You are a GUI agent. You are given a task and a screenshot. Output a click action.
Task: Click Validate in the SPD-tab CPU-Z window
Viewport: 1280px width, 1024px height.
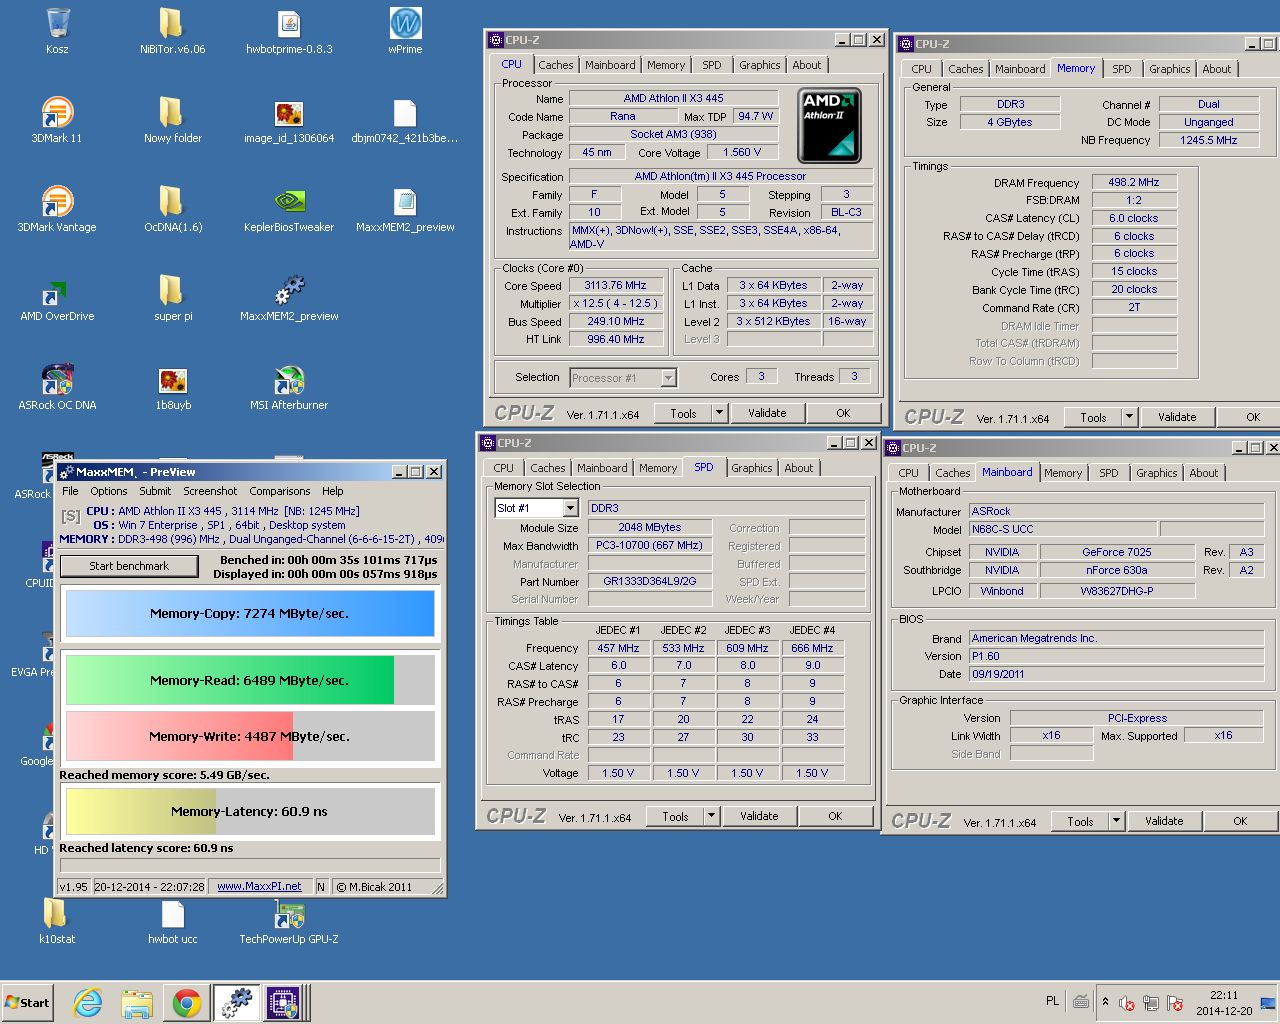(759, 816)
